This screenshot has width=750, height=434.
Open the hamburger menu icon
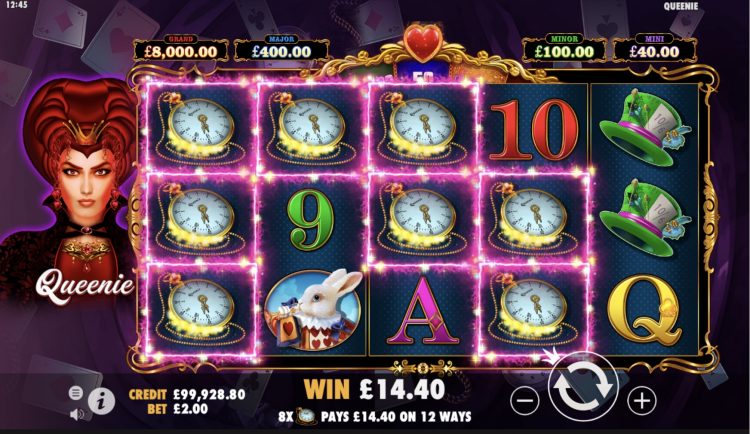pyautogui.click(x=75, y=393)
